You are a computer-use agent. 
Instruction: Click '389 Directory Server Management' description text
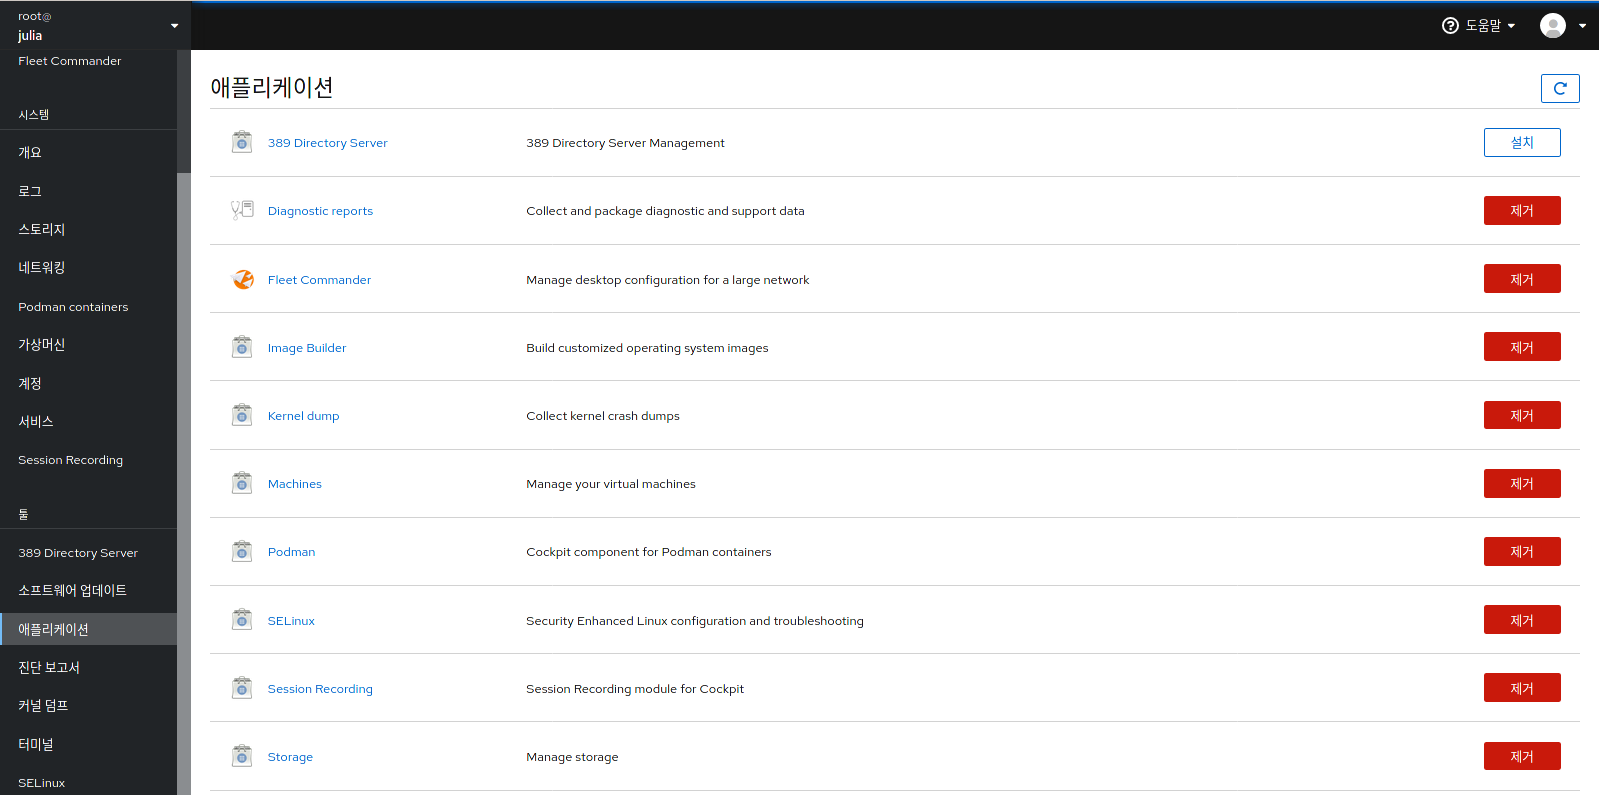625,143
